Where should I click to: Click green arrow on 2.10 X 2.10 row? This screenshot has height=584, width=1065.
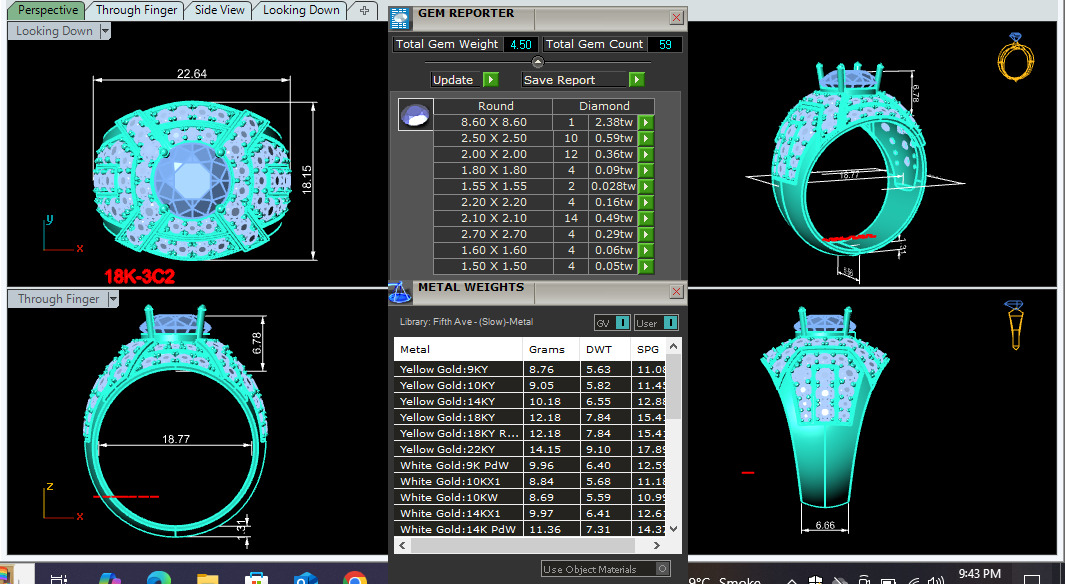[x=646, y=218]
